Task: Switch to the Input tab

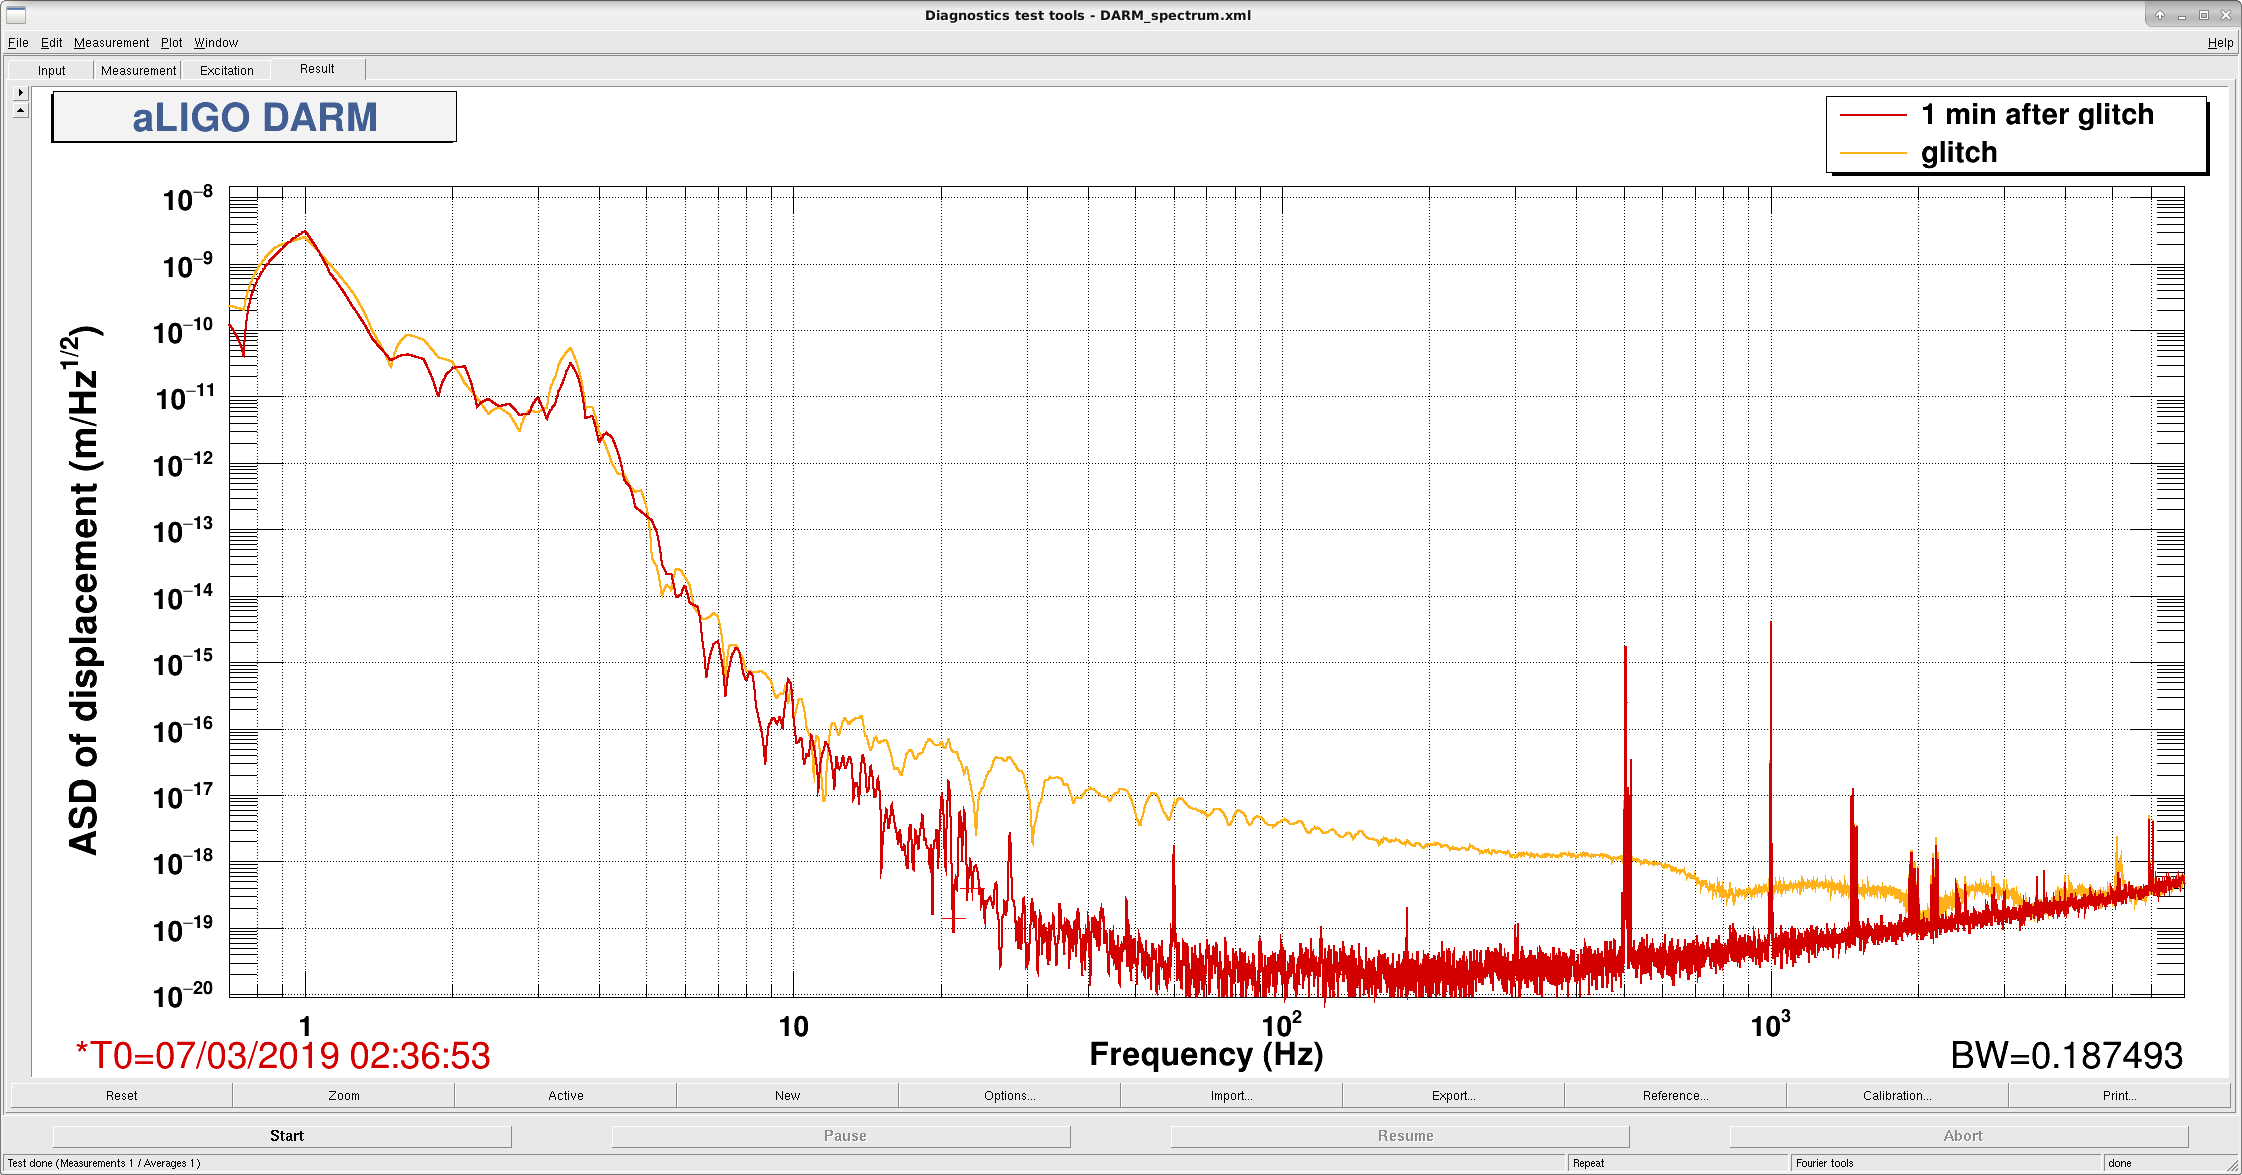Action: (x=52, y=70)
